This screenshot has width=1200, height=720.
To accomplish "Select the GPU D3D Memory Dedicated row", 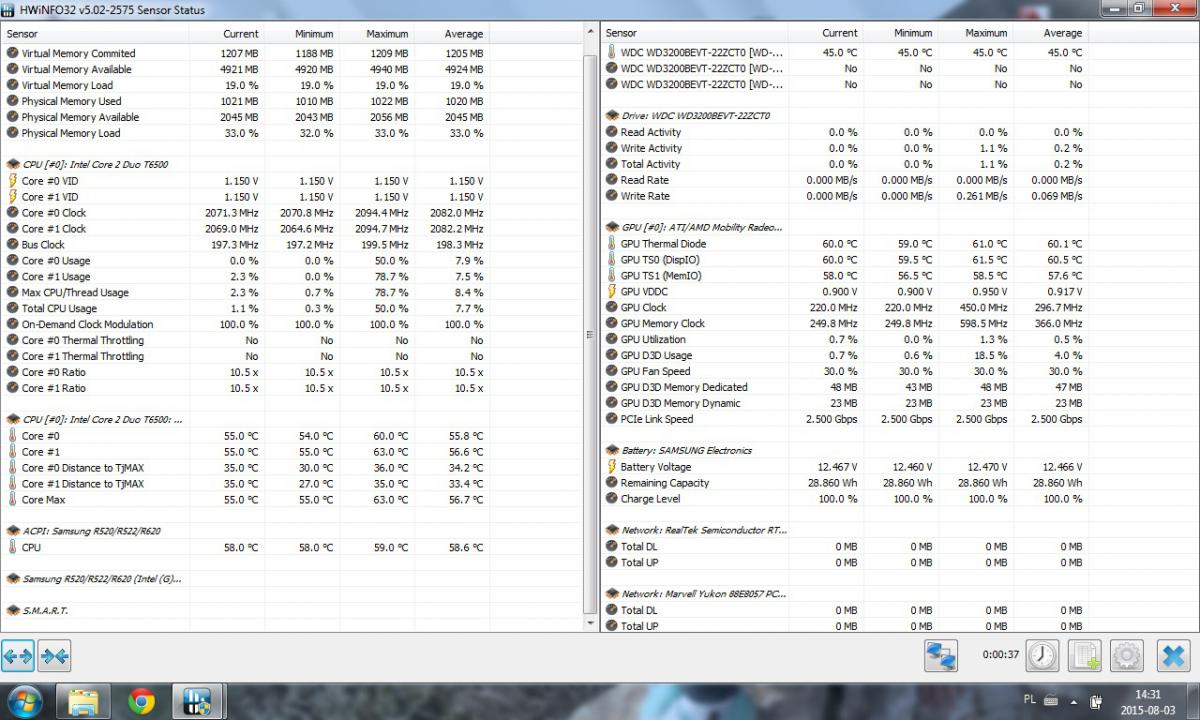I will click(x=845, y=388).
